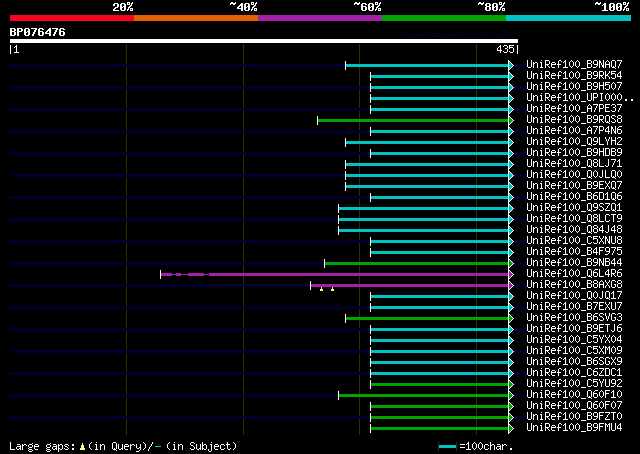Click the long purple alignment bar of Q6L4R6
Image resolution: width=640 pixels, height=454 pixels.
pyautogui.click(x=335, y=275)
